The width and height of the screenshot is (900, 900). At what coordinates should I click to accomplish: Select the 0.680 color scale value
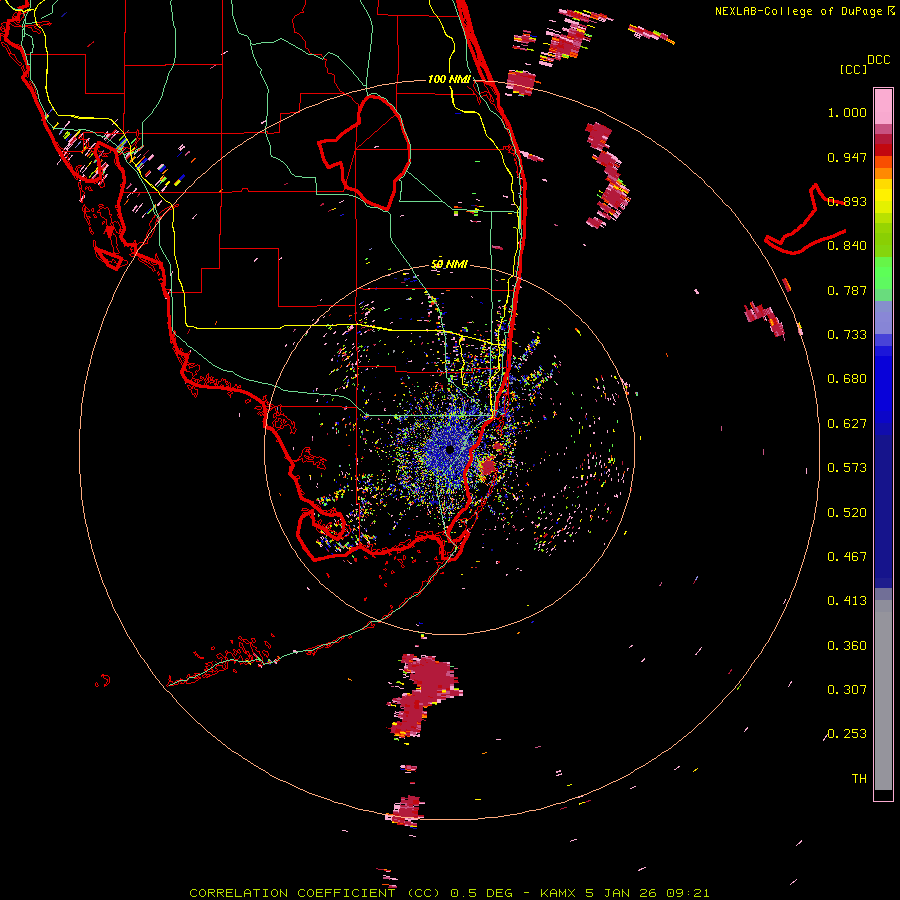pos(847,379)
